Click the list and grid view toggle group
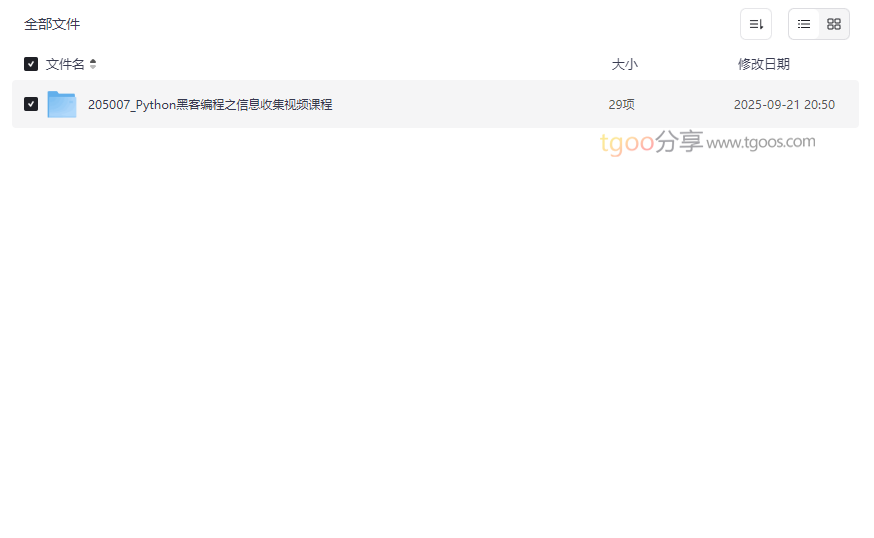874x538 pixels. click(819, 24)
